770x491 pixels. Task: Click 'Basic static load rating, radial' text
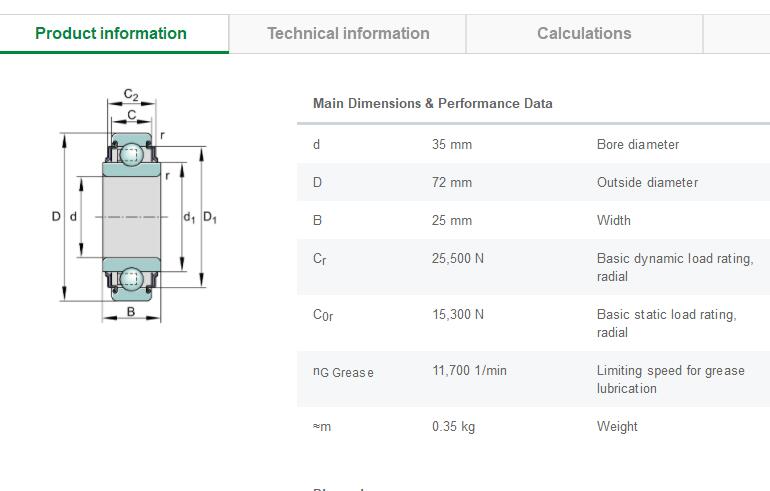point(666,323)
